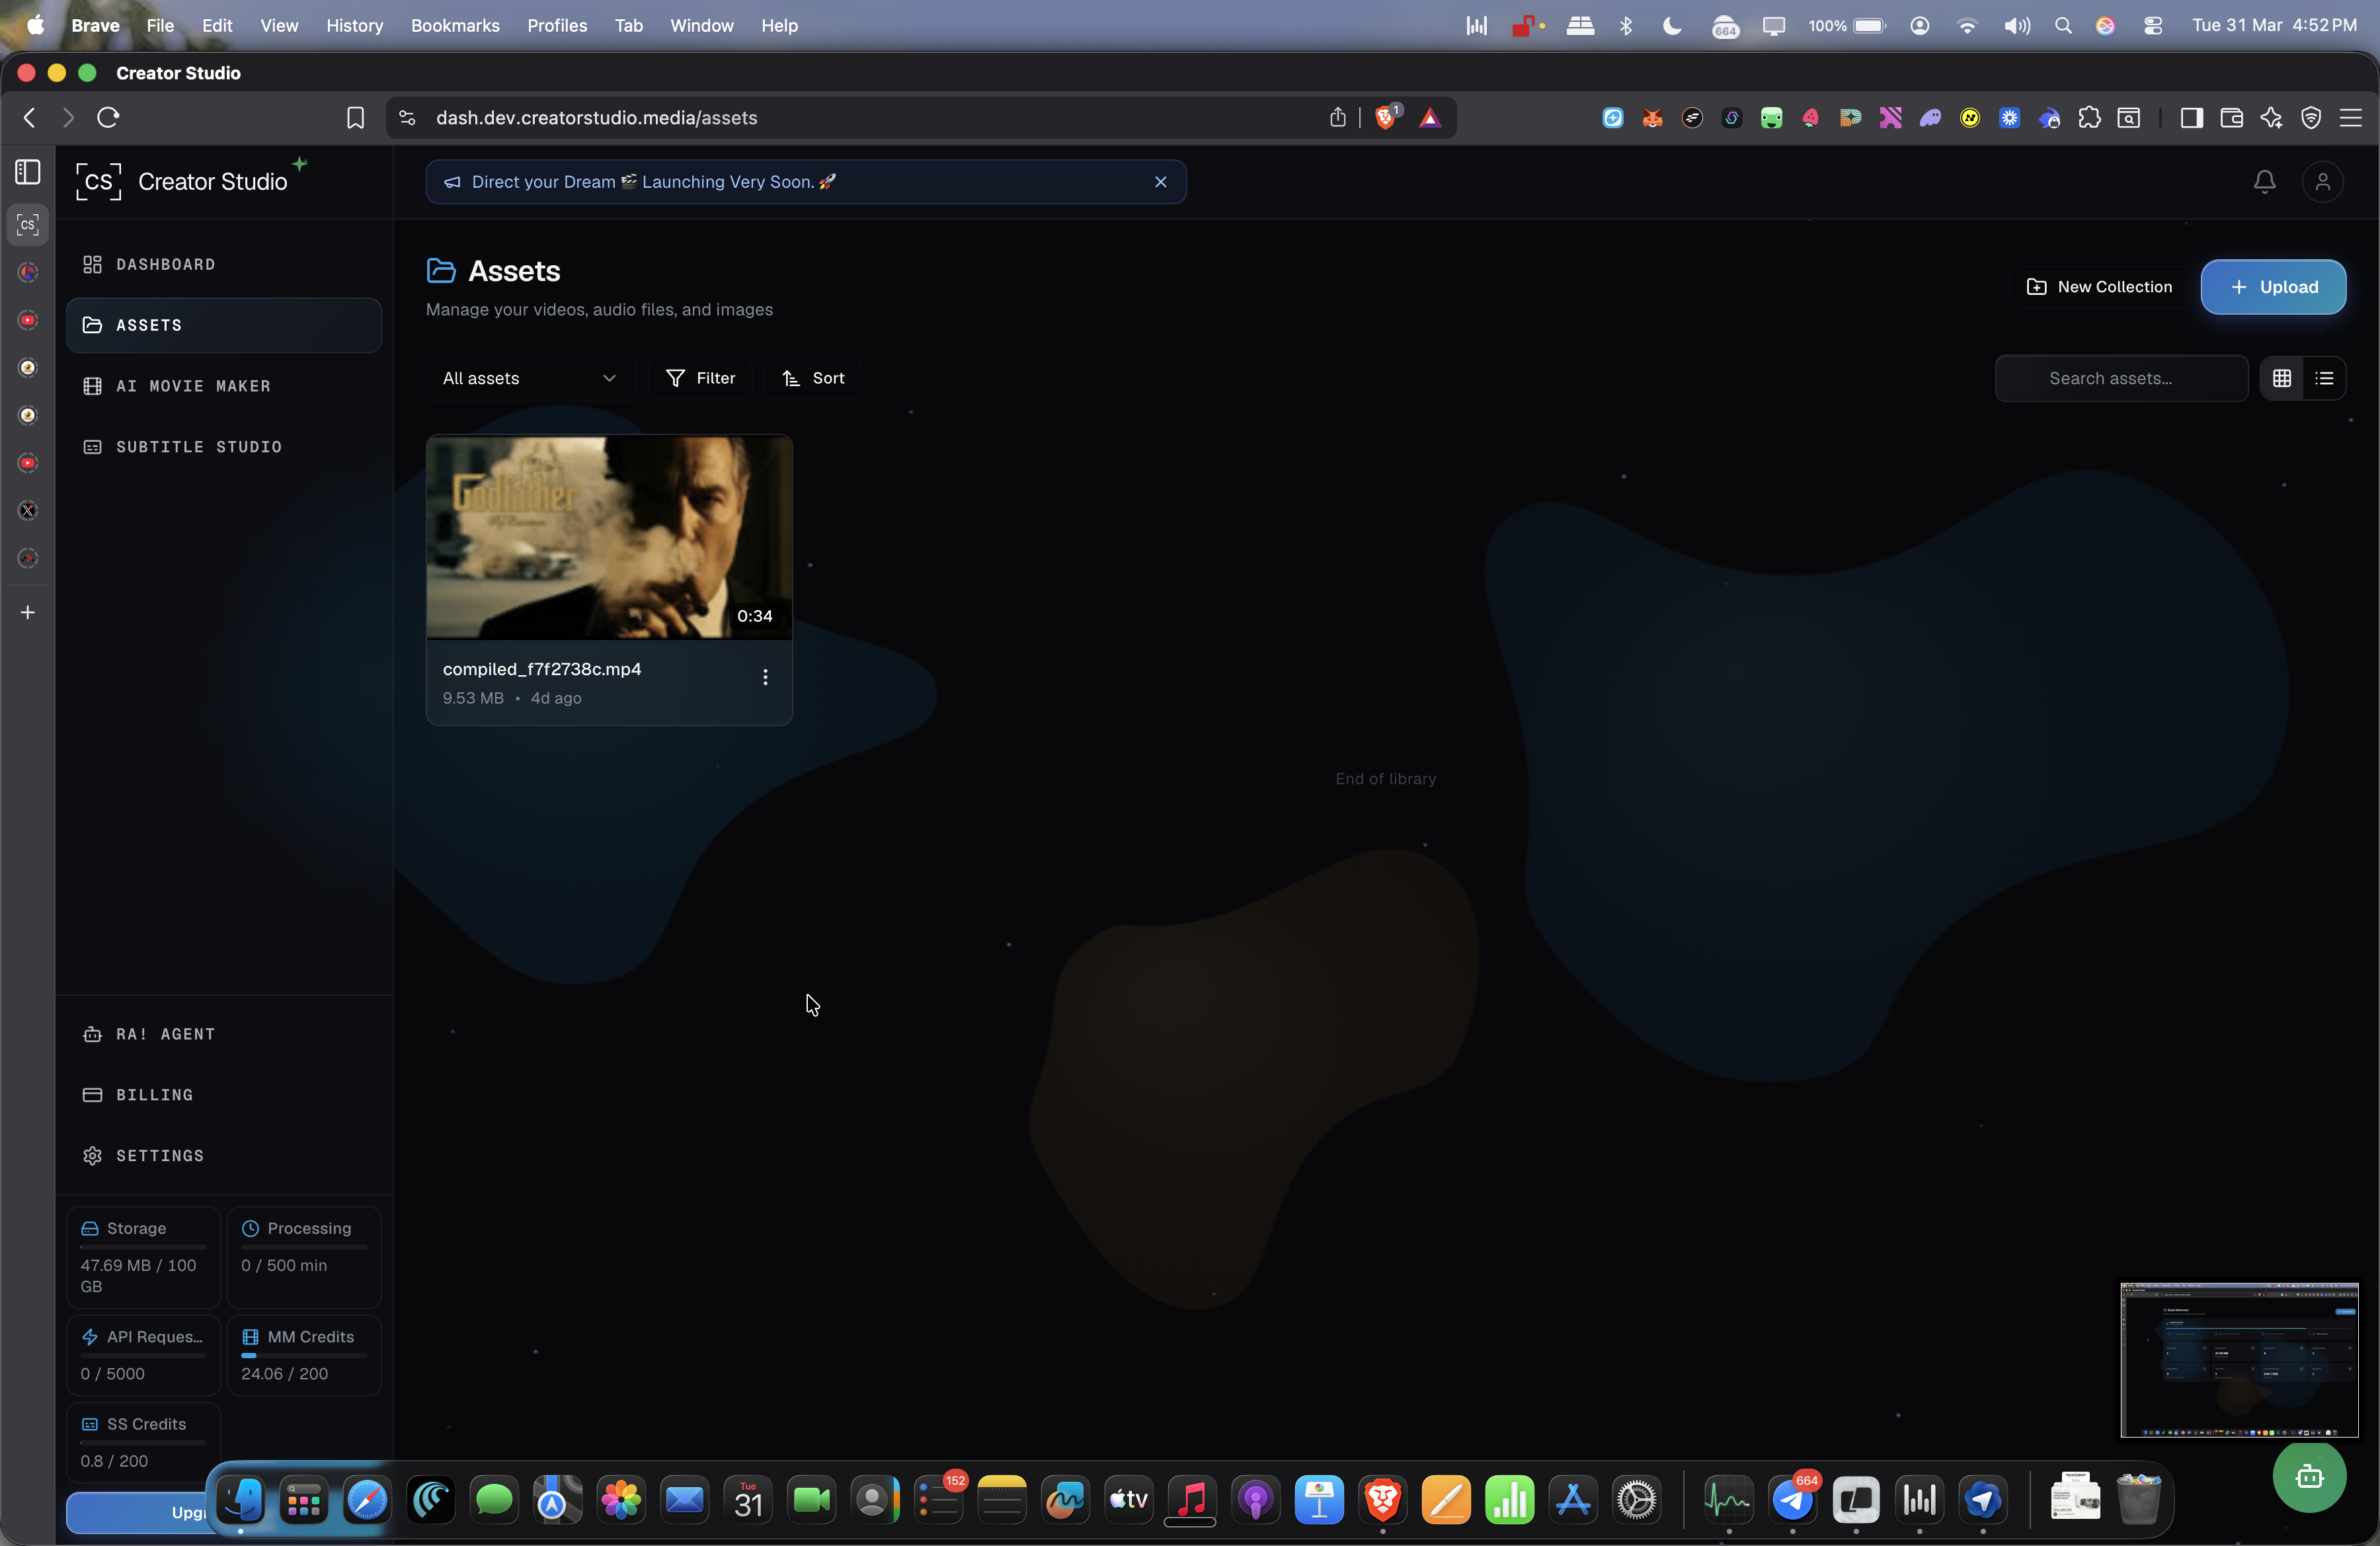The height and width of the screenshot is (1546, 2380).
Task: Go back in browser history
Action: [x=30, y=118]
